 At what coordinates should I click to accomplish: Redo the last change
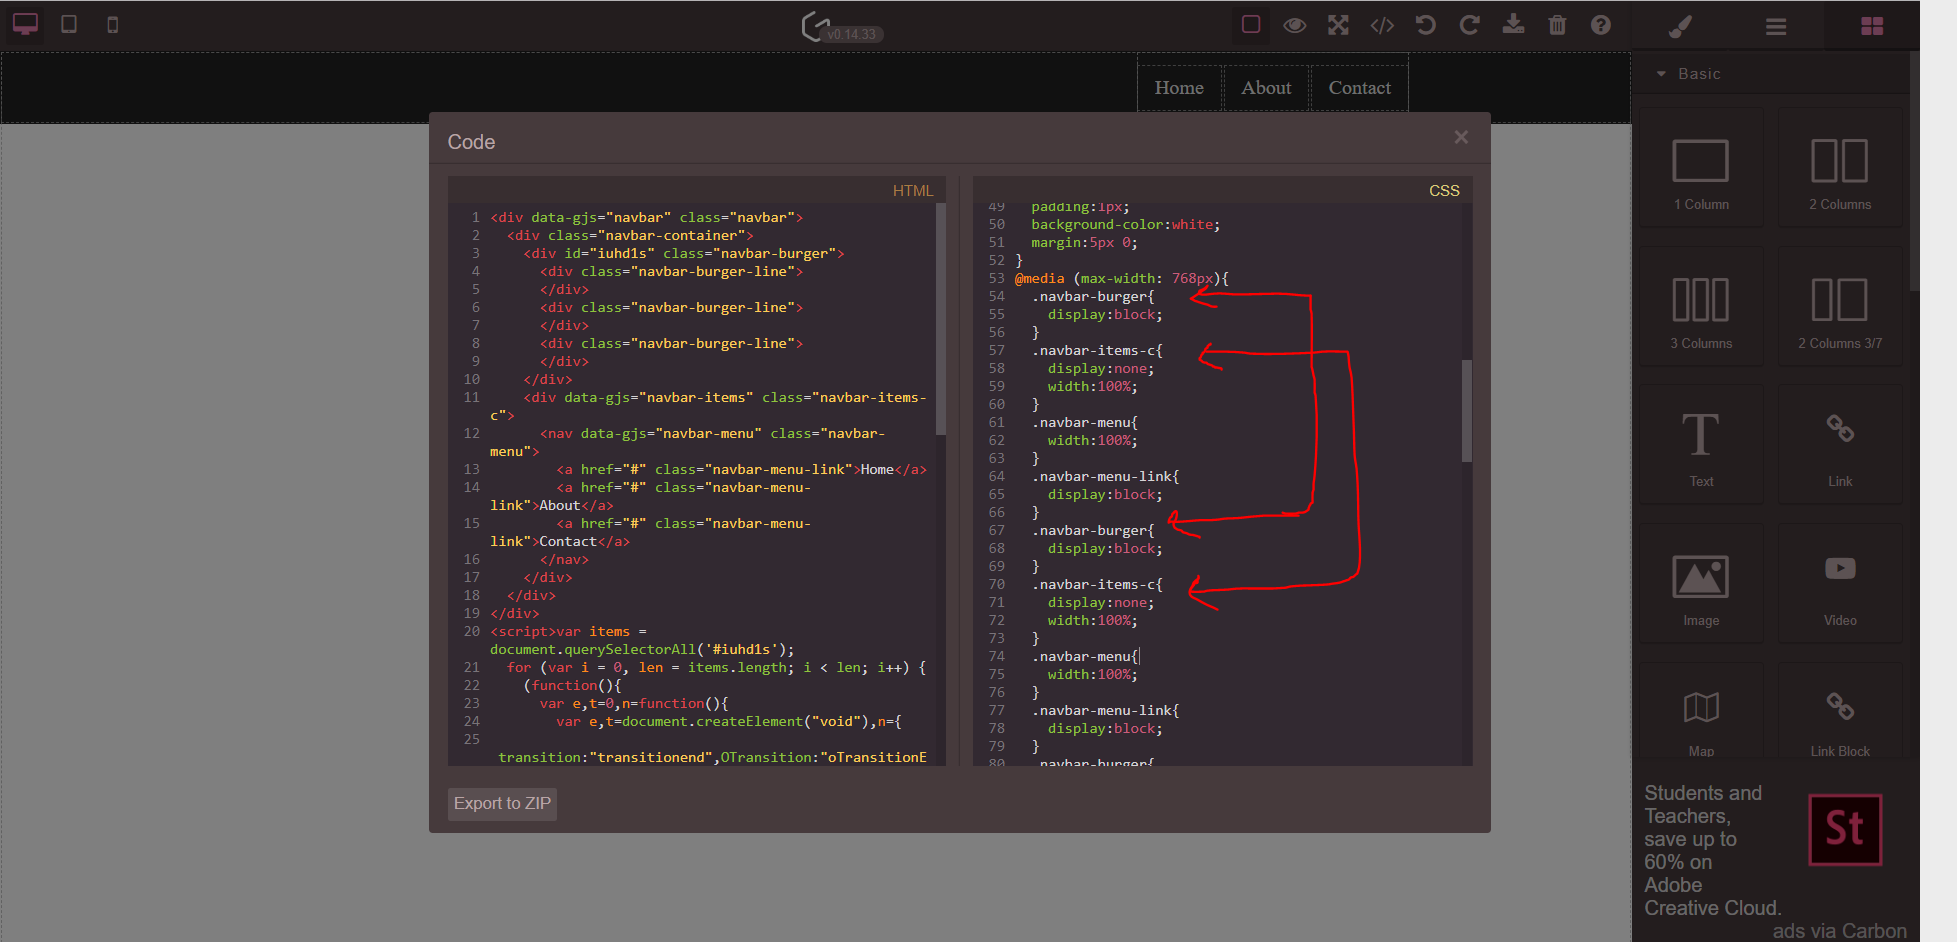click(x=1469, y=25)
